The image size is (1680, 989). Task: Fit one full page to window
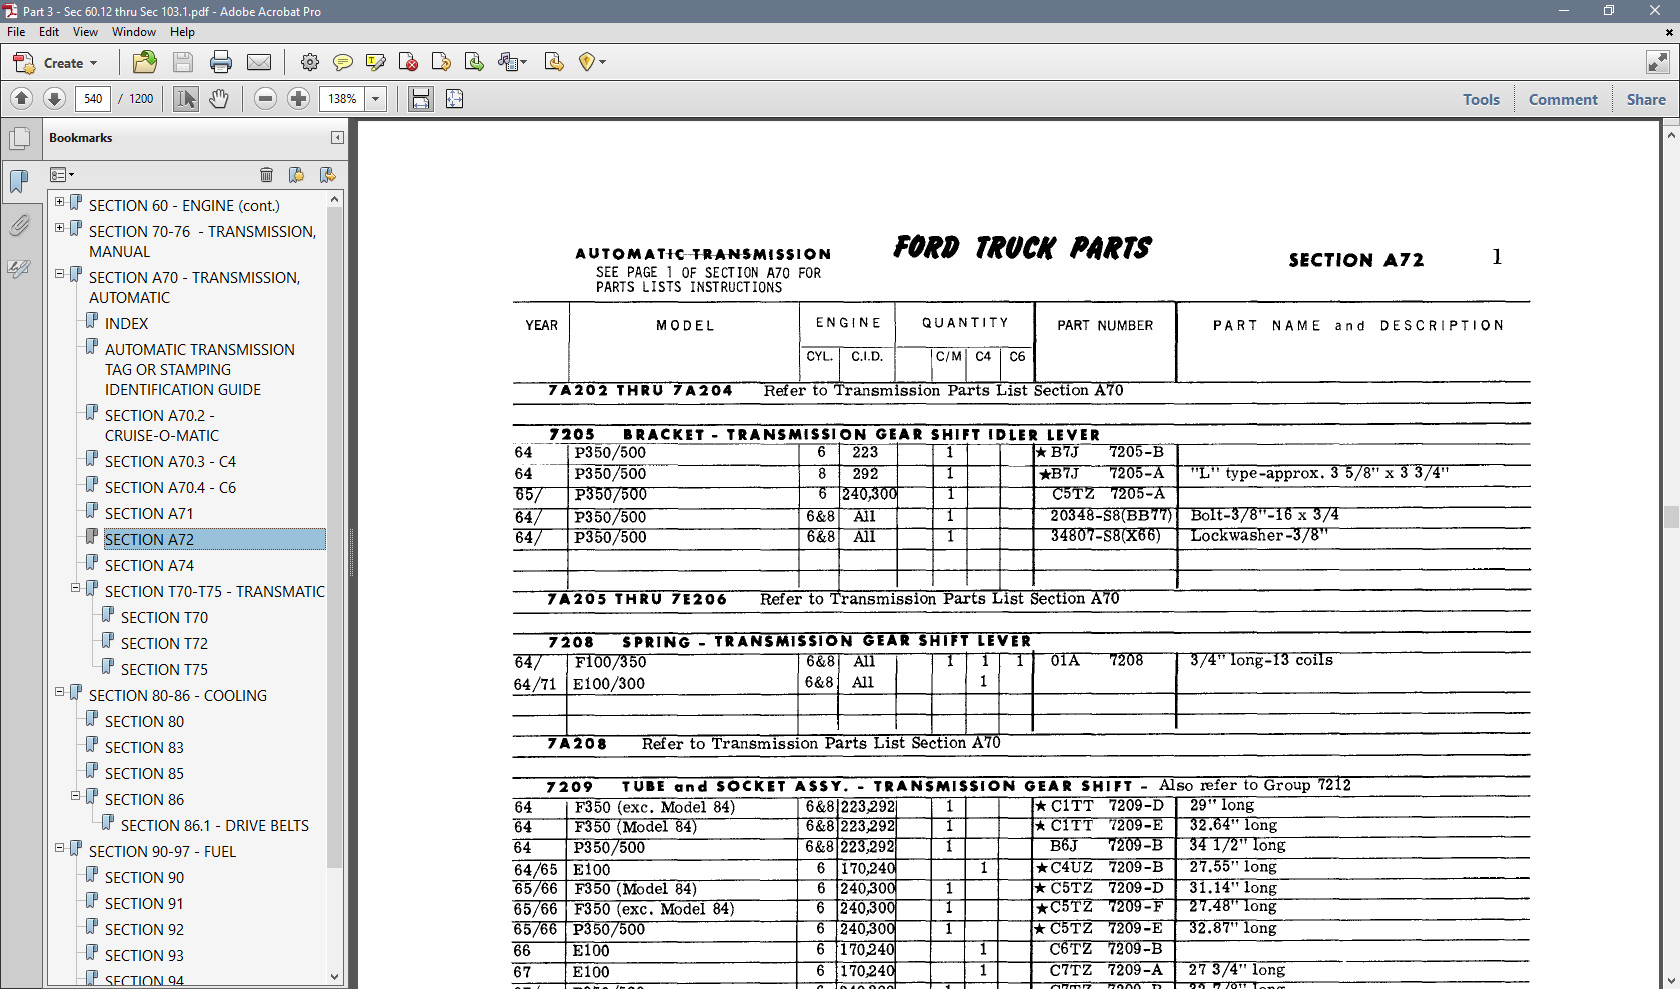pos(454,98)
